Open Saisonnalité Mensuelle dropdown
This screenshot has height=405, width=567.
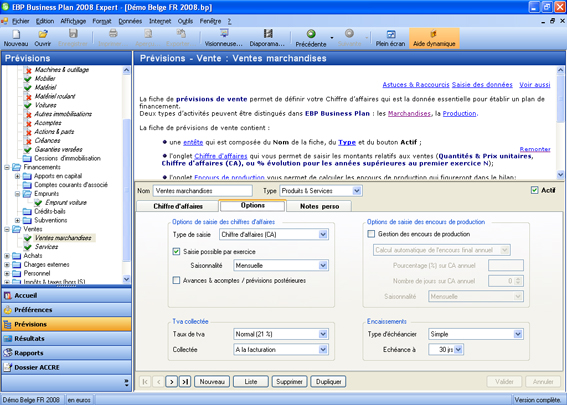(323, 265)
